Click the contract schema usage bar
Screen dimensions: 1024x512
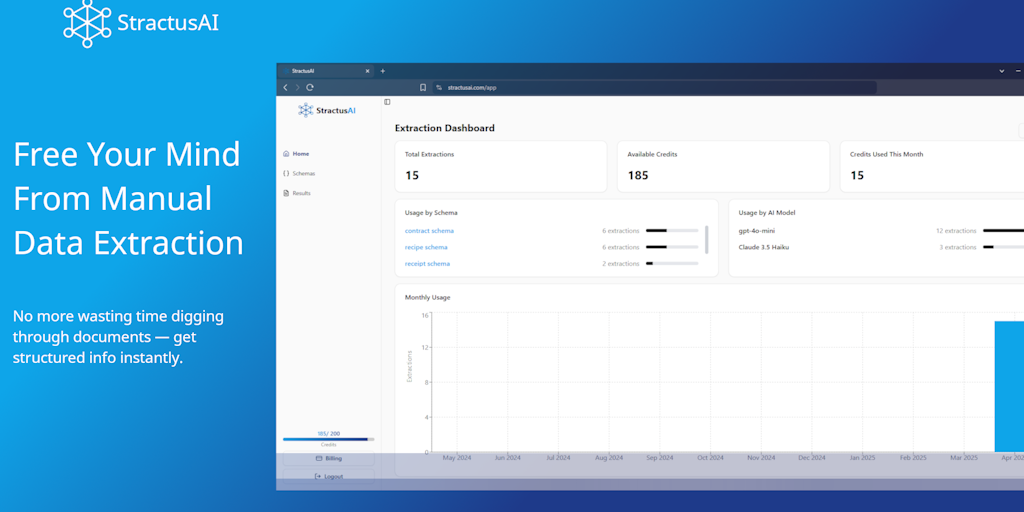pos(672,231)
